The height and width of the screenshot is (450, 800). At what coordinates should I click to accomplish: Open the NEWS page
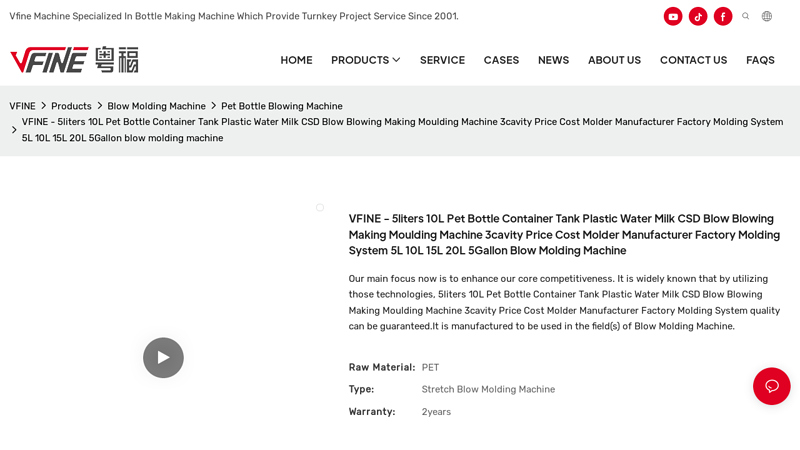[554, 60]
